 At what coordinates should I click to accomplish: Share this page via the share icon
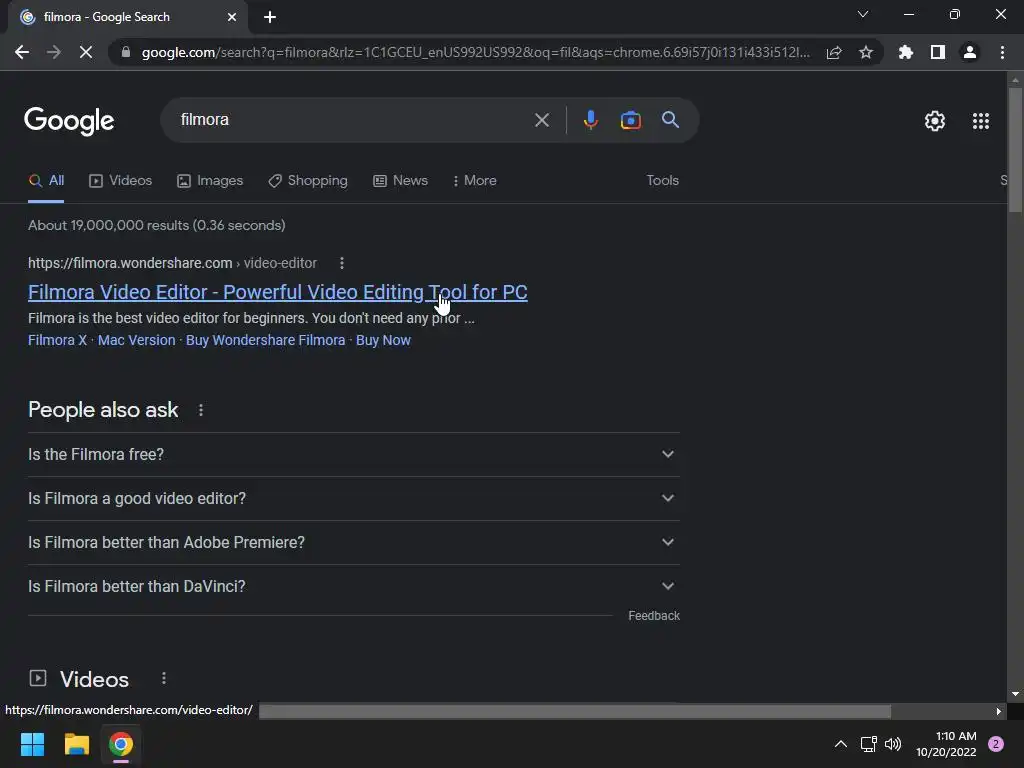834,52
